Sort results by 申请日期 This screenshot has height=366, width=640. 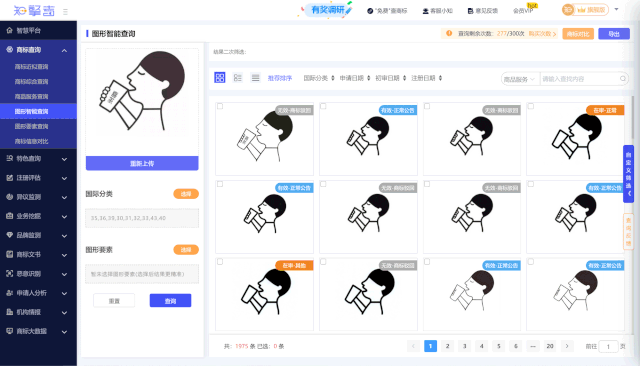pyautogui.click(x=355, y=78)
